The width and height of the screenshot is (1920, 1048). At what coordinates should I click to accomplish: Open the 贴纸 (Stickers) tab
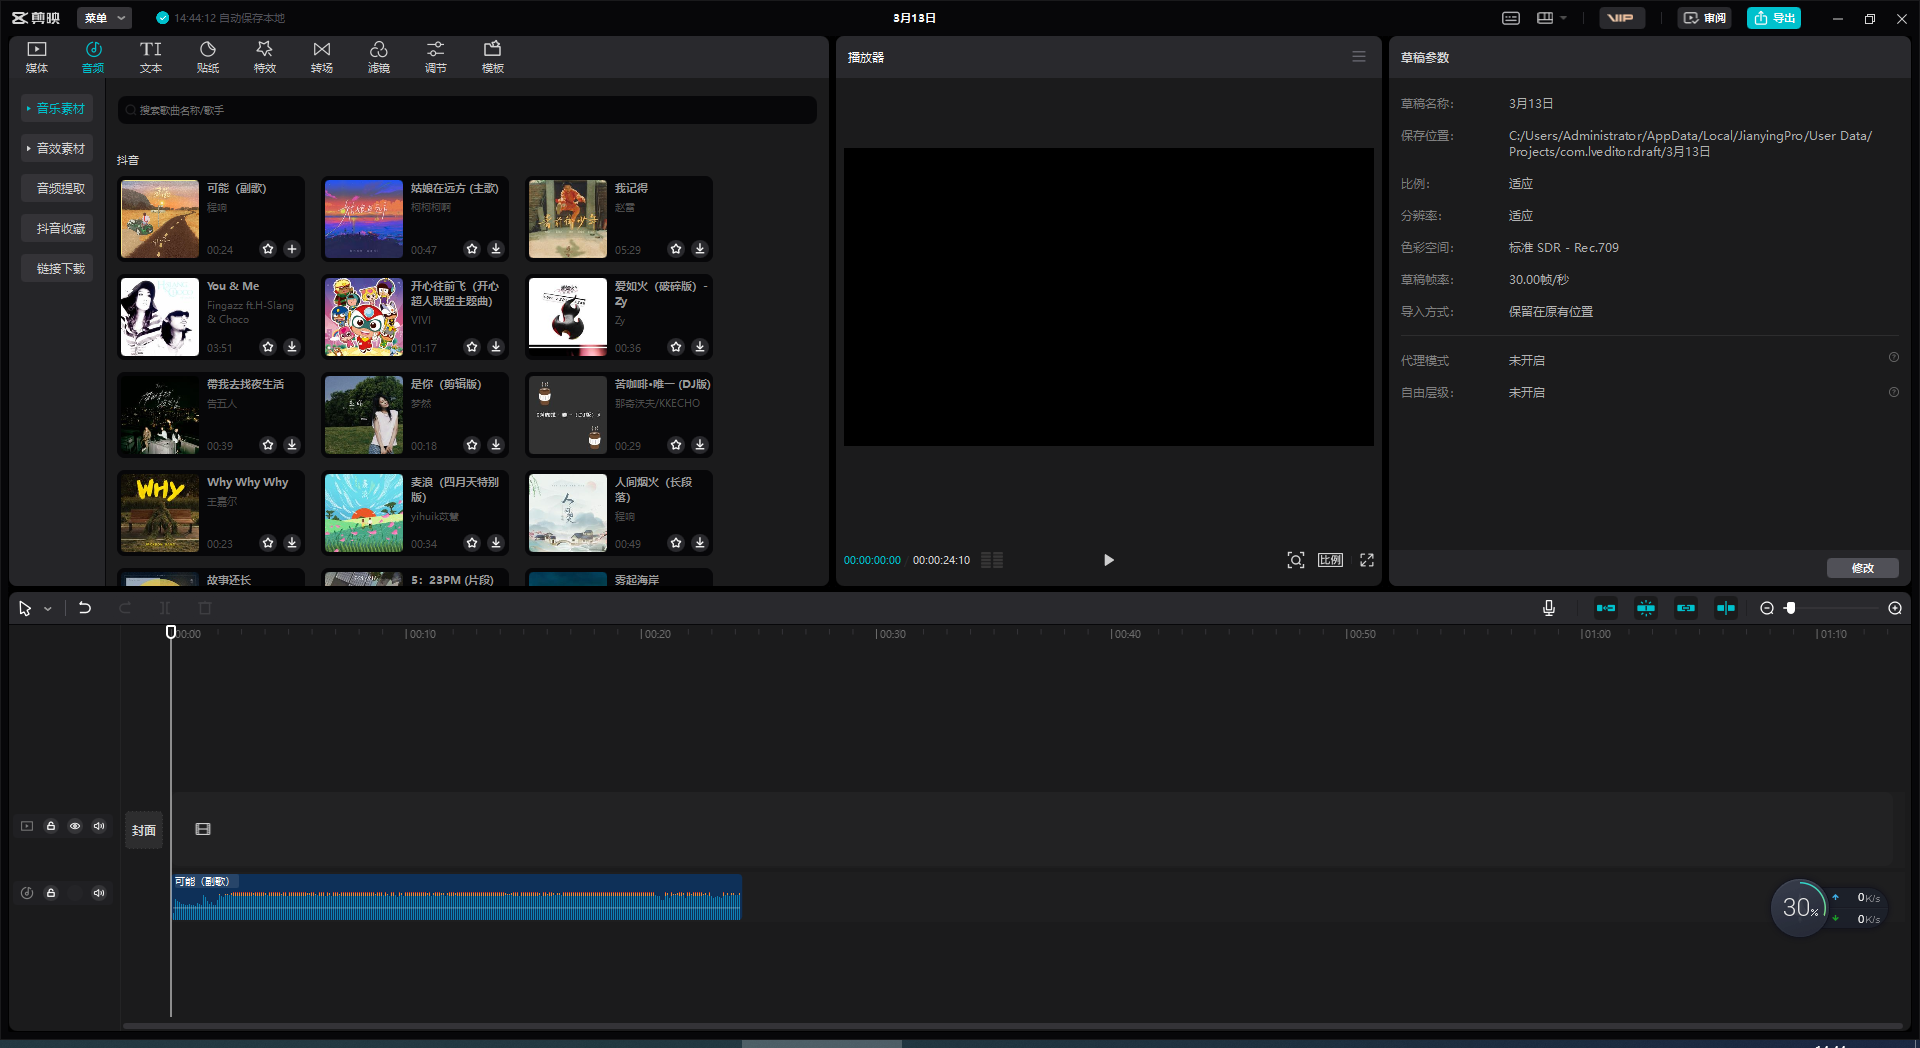208,57
